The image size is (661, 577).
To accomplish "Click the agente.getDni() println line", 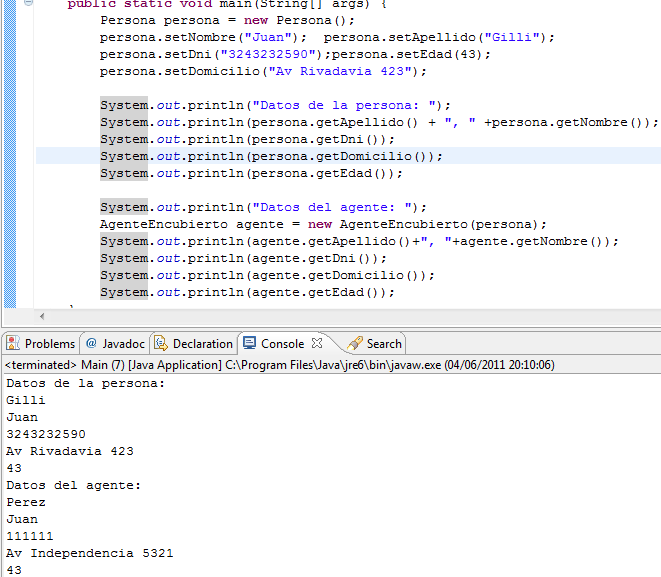I will tap(243, 258).
